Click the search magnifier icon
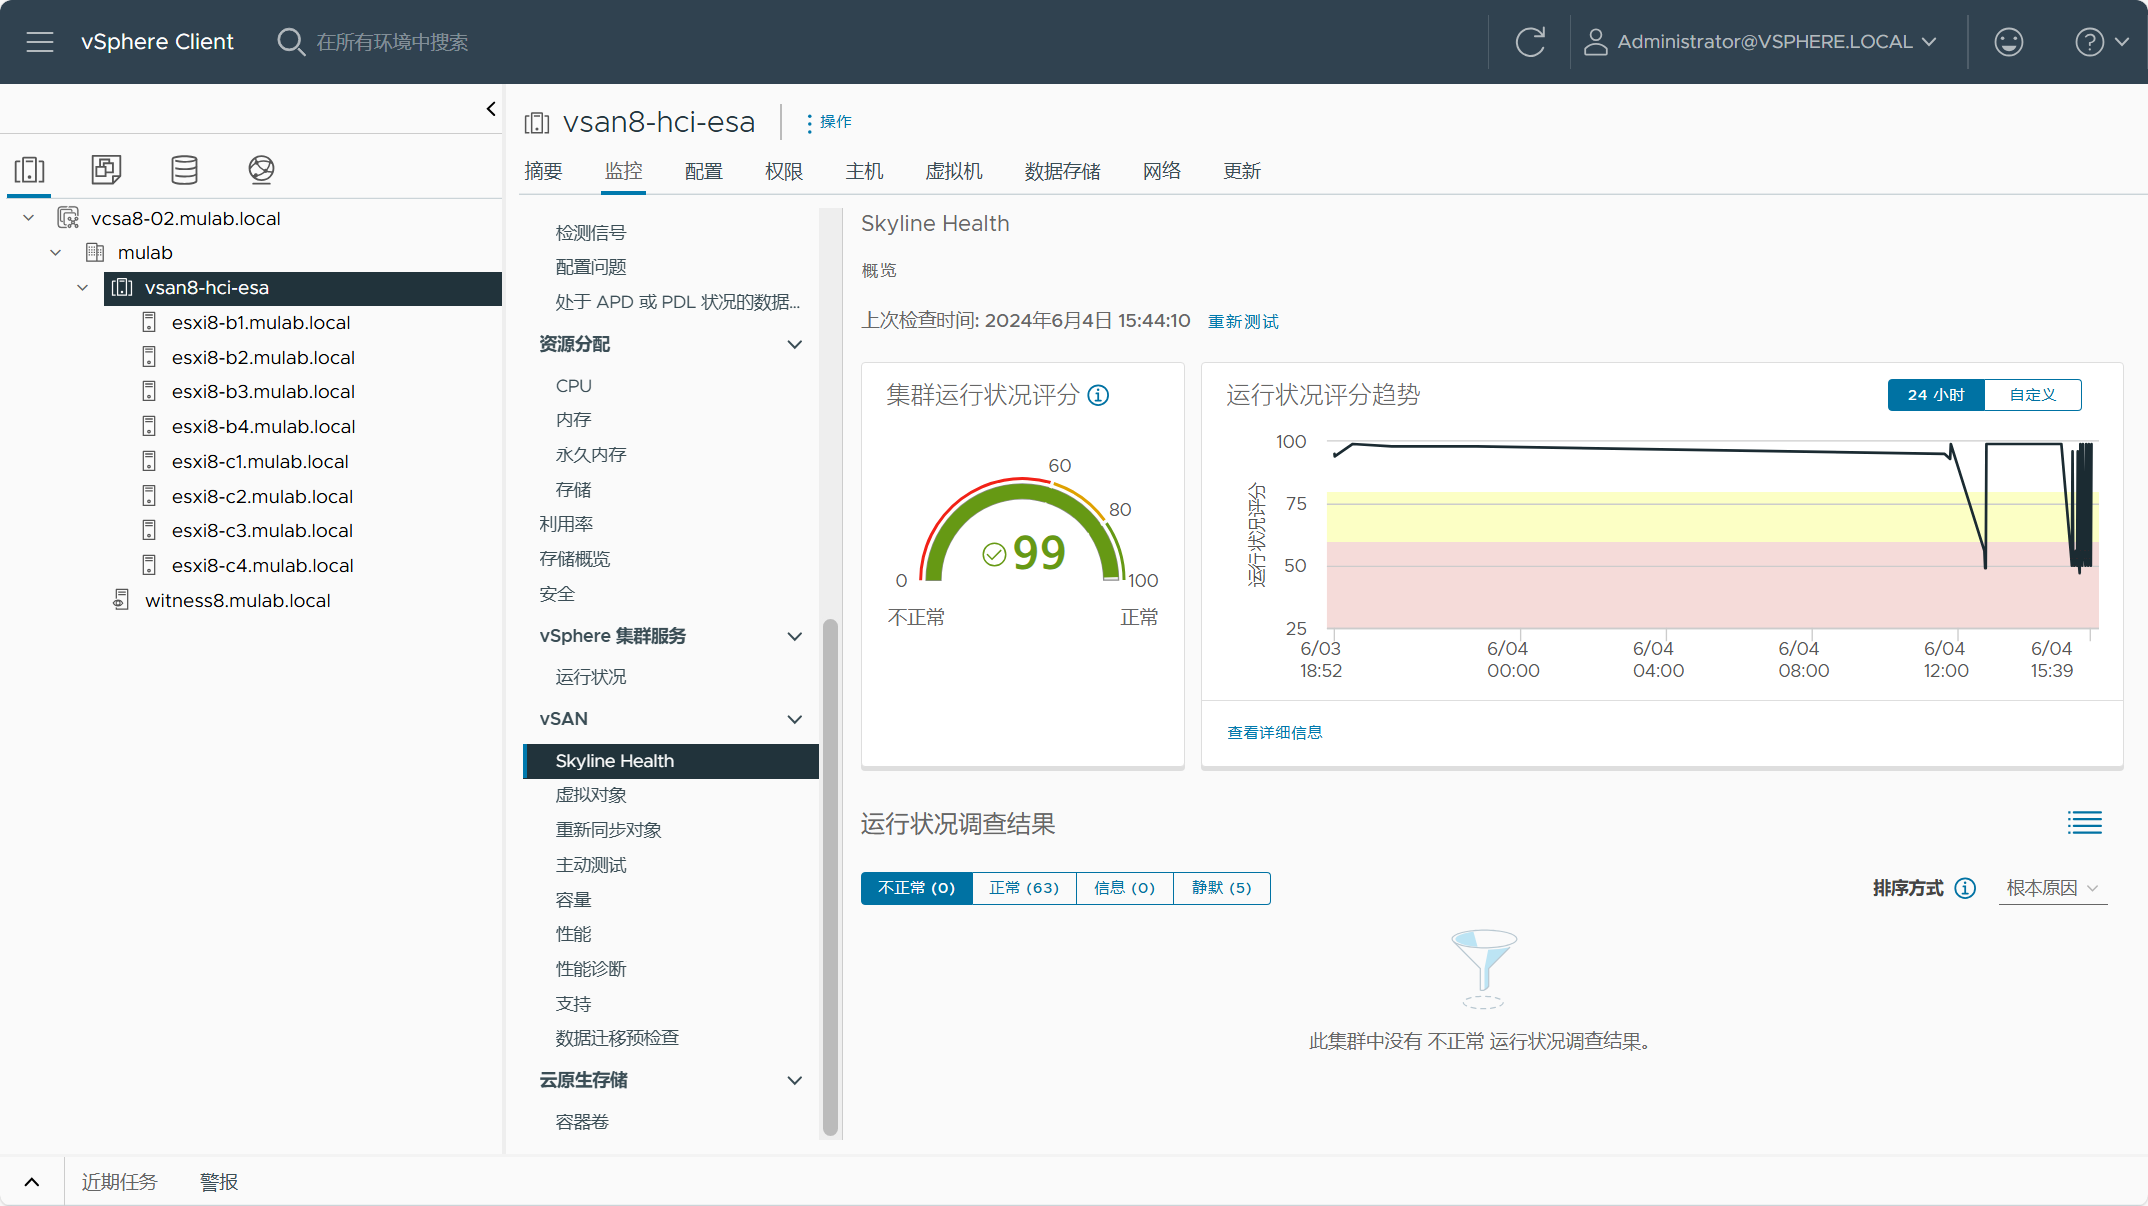 point(290,42)
